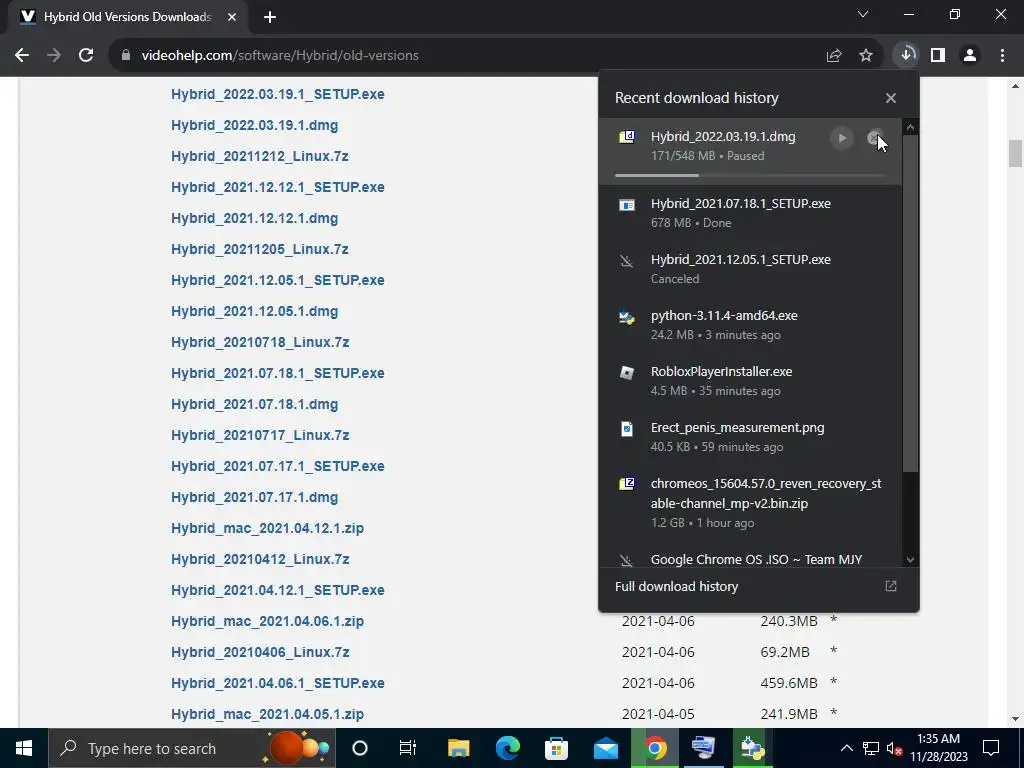
Task: Open the Chrome profile icon
Action: 970,56
